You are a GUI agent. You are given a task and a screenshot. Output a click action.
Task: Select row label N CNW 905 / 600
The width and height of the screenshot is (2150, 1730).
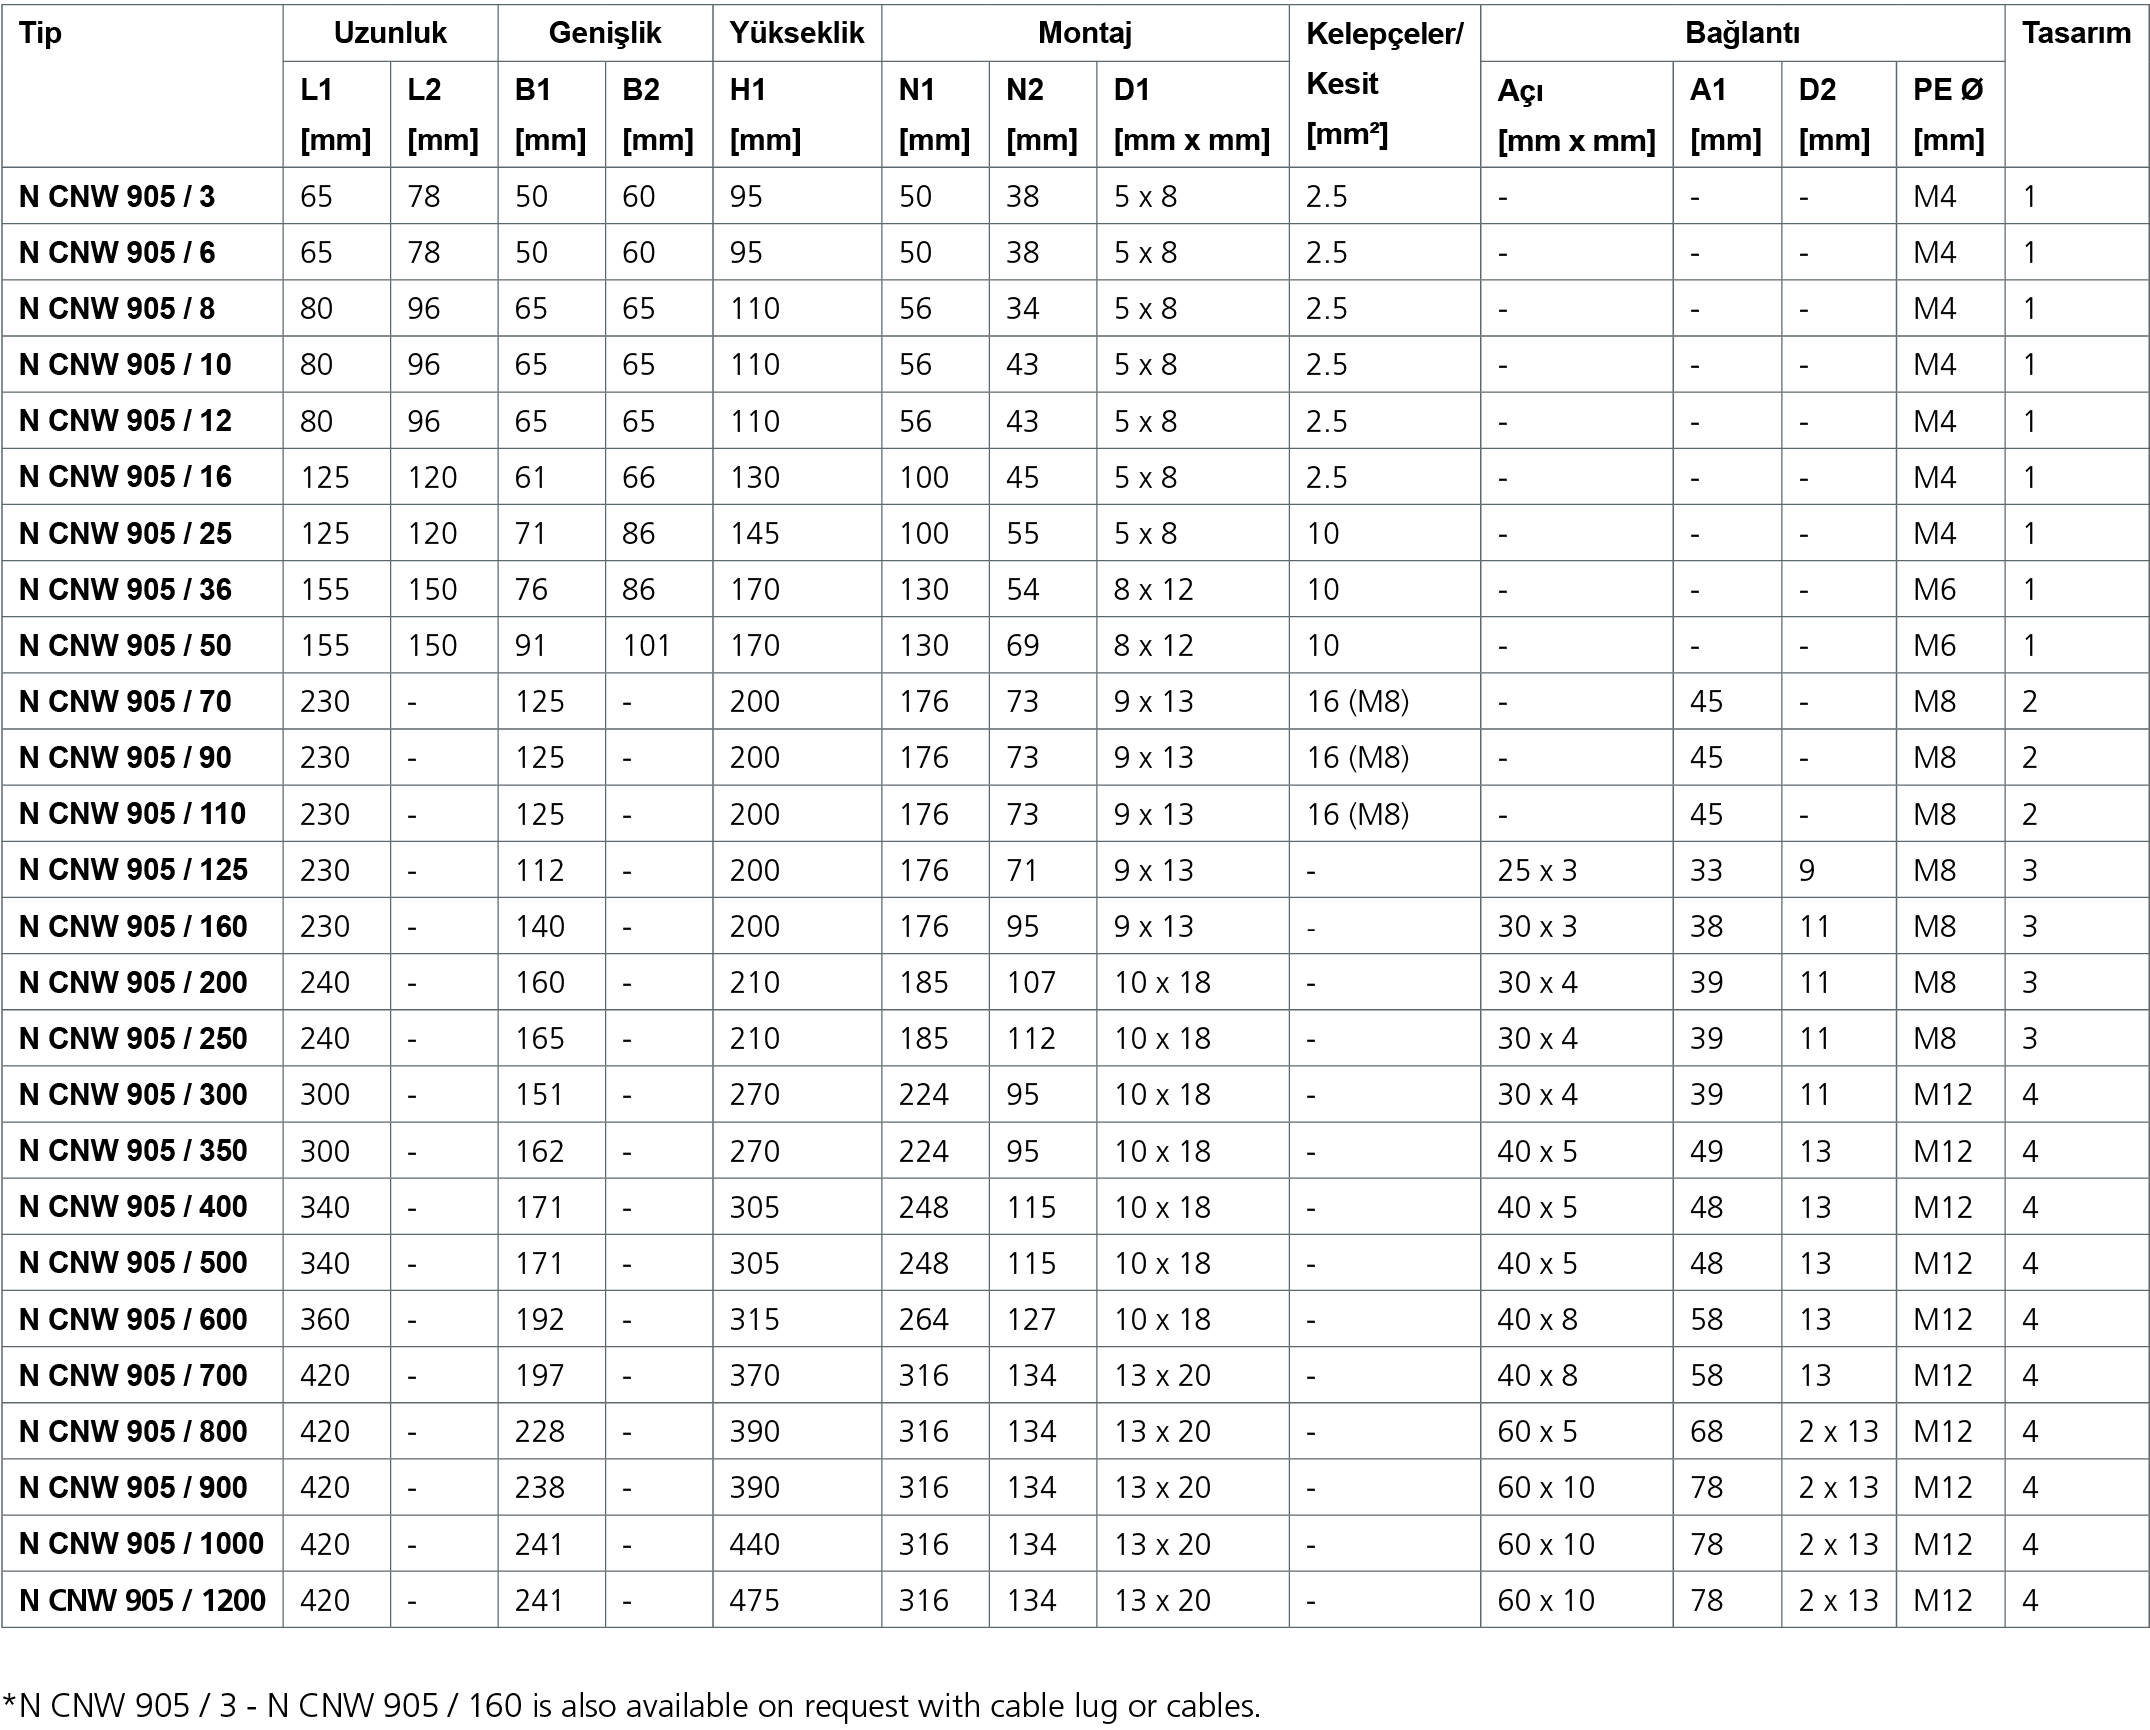pyautogui.click(x=133, y=1319)
